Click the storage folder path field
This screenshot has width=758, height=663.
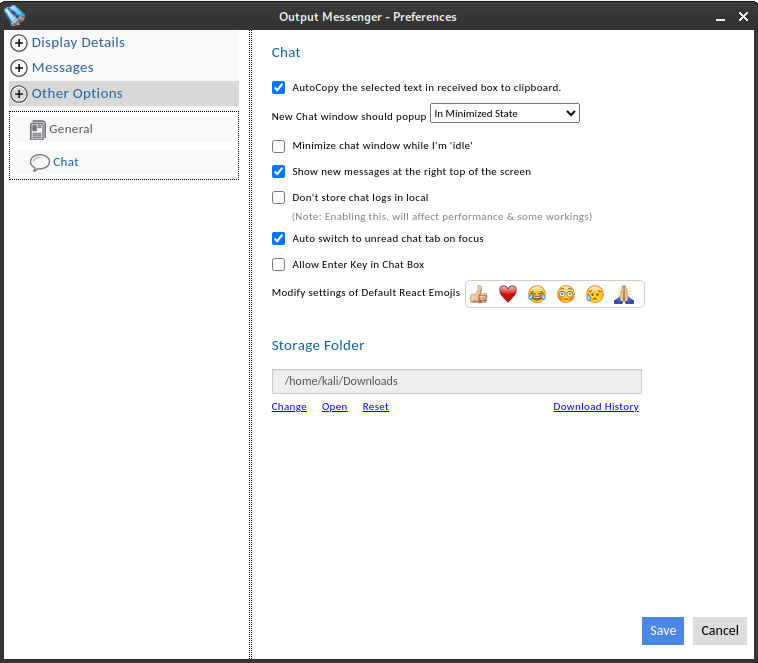(457, 382)
